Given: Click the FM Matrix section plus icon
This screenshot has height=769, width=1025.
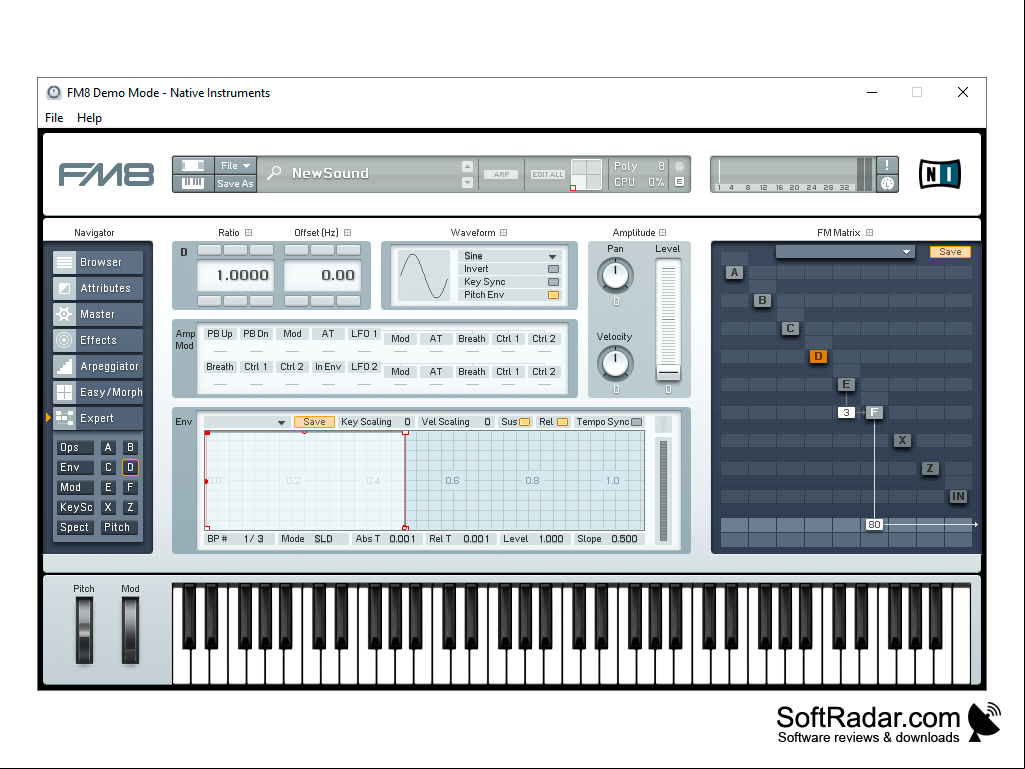Looking at the screenshot, I should [869, 233].
